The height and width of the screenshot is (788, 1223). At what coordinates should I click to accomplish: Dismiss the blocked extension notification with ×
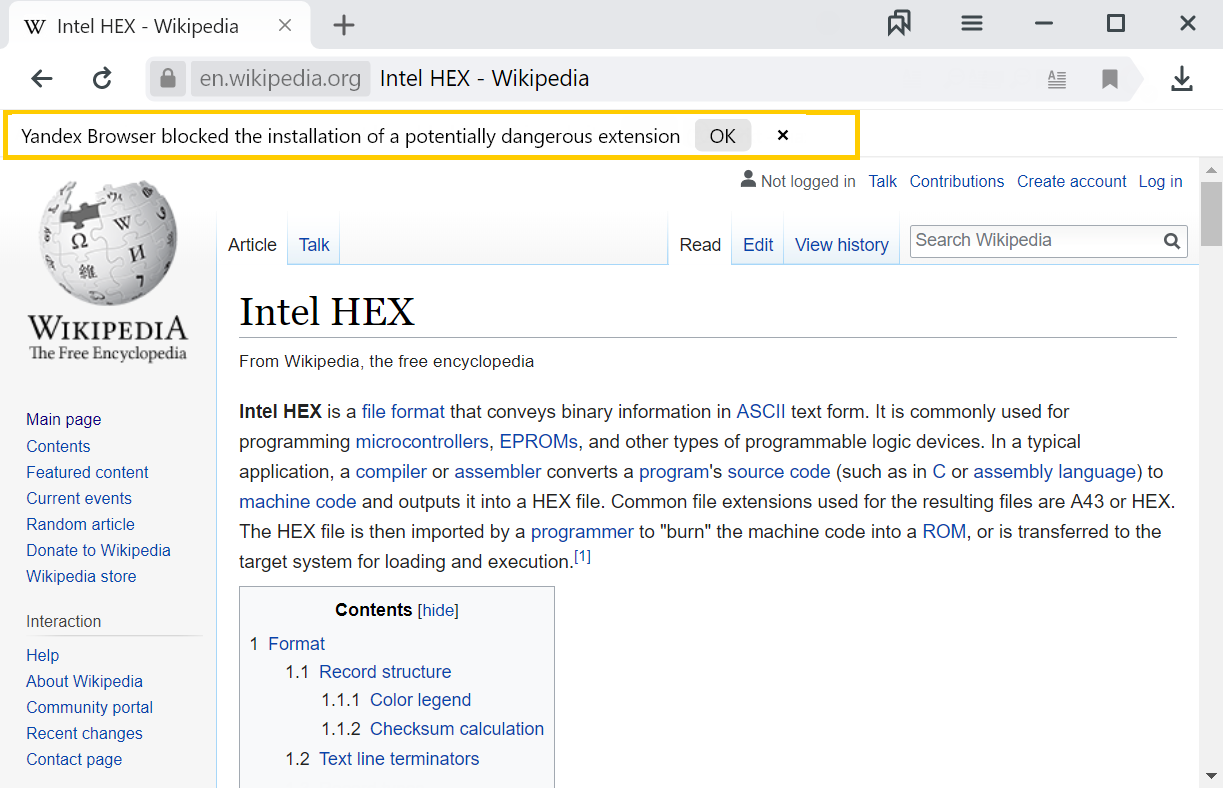[783, 135]
